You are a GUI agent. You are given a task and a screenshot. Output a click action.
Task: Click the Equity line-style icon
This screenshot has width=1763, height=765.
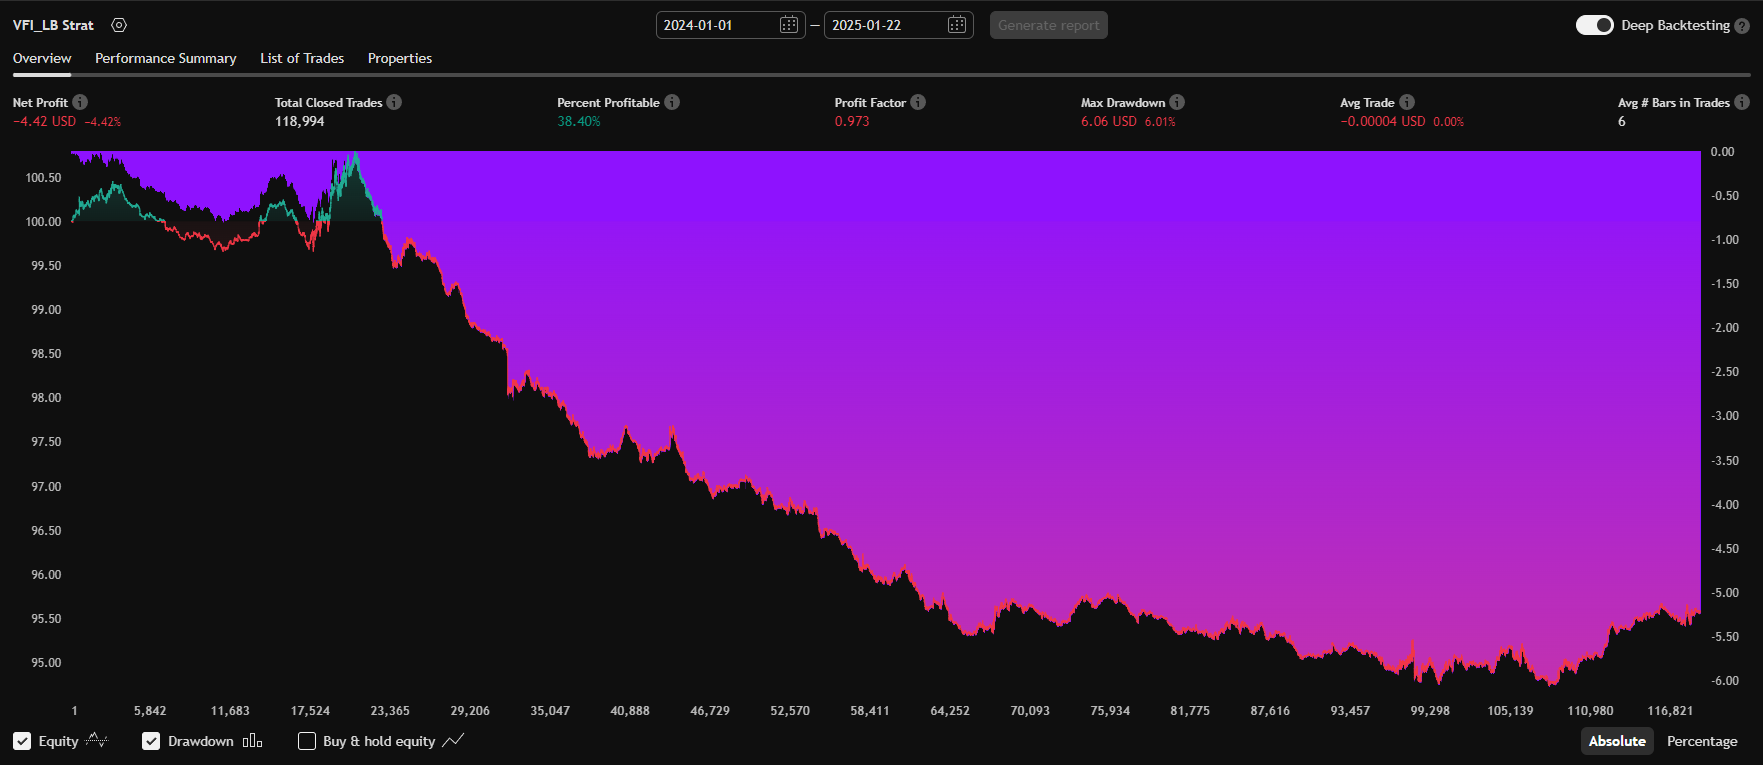click(x=97, y=740)
